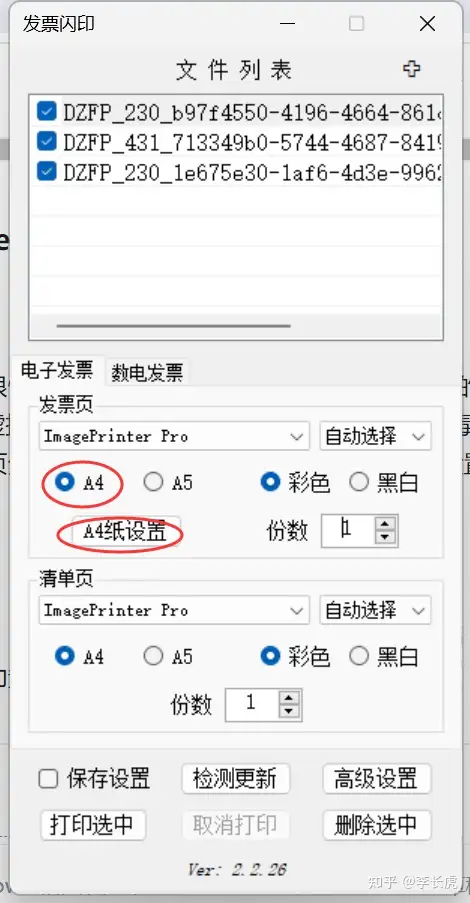Increase invoice page copies with up arrow
This screenshot has width=470, height=903.
pos(385,524)
